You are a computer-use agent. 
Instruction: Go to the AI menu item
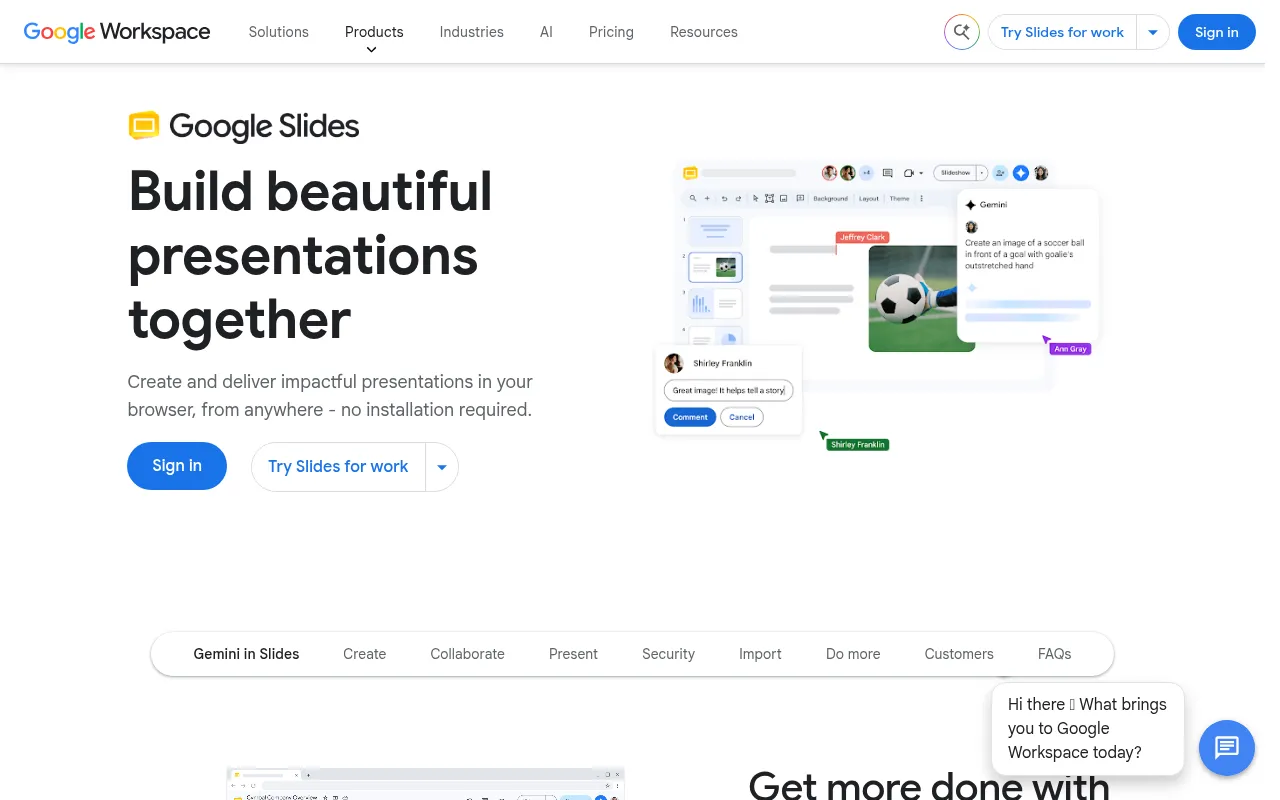coord(546,32)
